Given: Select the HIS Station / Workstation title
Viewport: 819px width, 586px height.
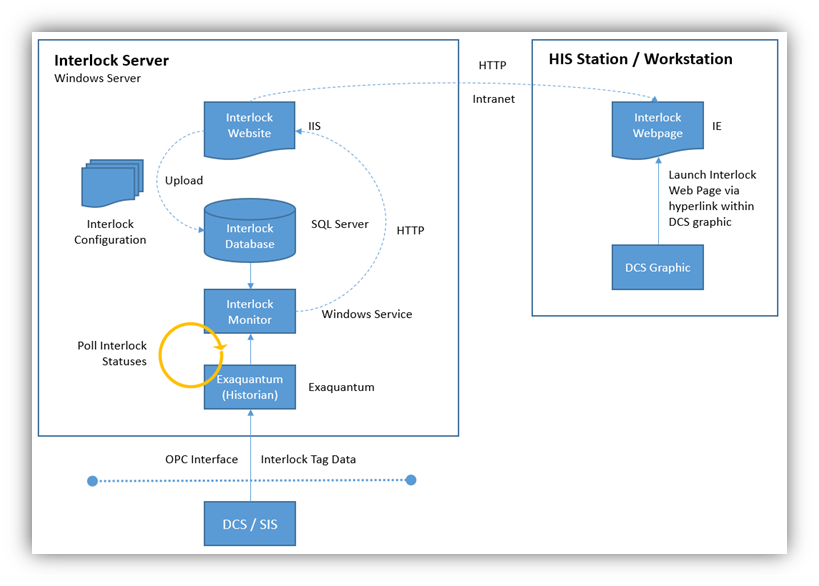Looking at the screenshot, I should click(x=639, y=58).
